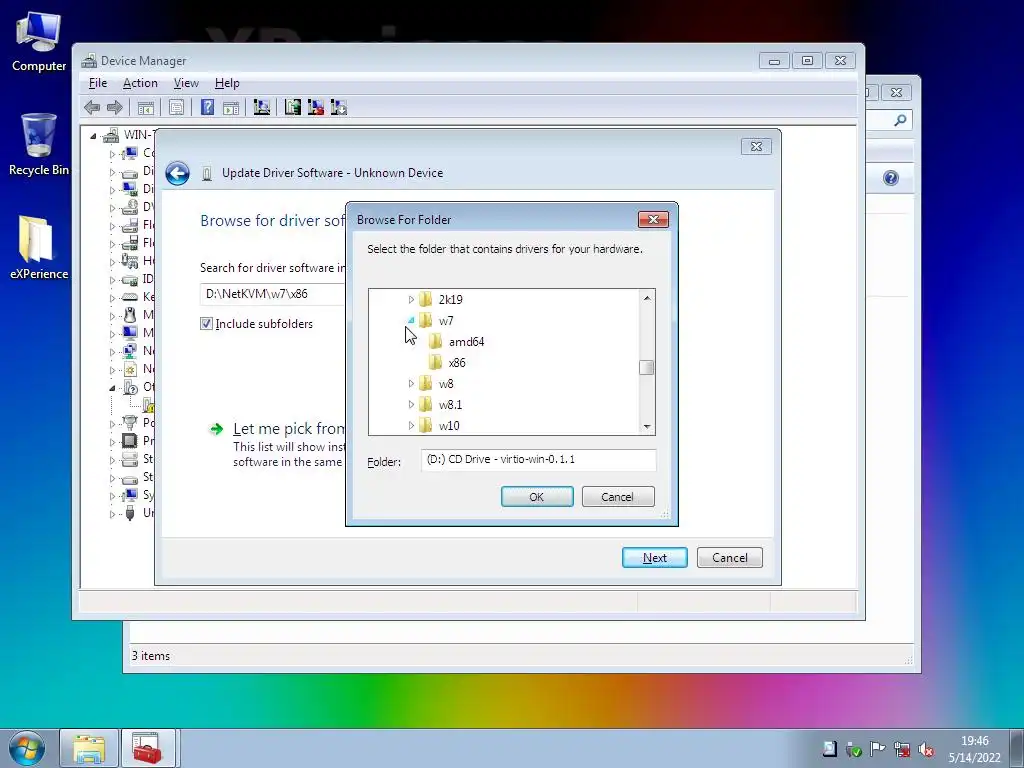This screenshot has height=768, width=1024.
Task: Click the Folder text field showing CD Drive
Action: point(538,460)
